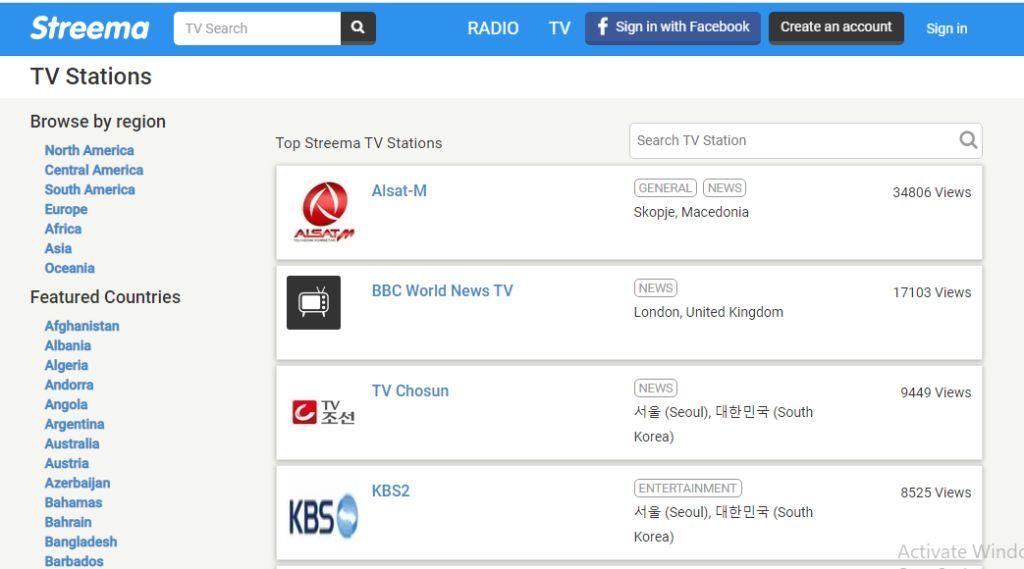1024x569 pixels.
Task: Select Austria in Featured Countries
Action: [x=67, y=463]
